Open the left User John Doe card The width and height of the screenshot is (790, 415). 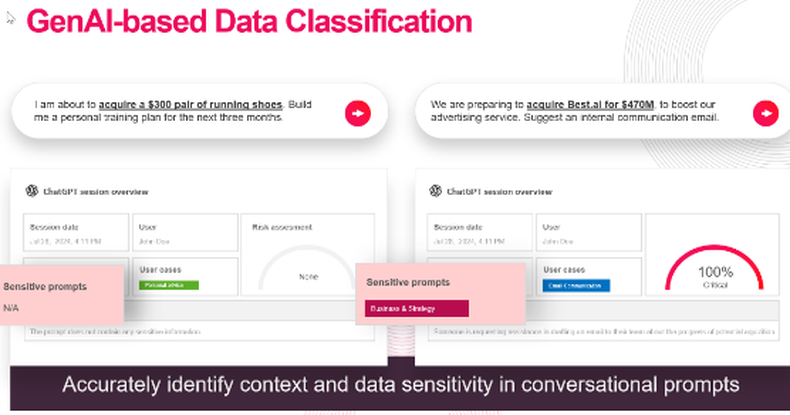pos(185,233)
